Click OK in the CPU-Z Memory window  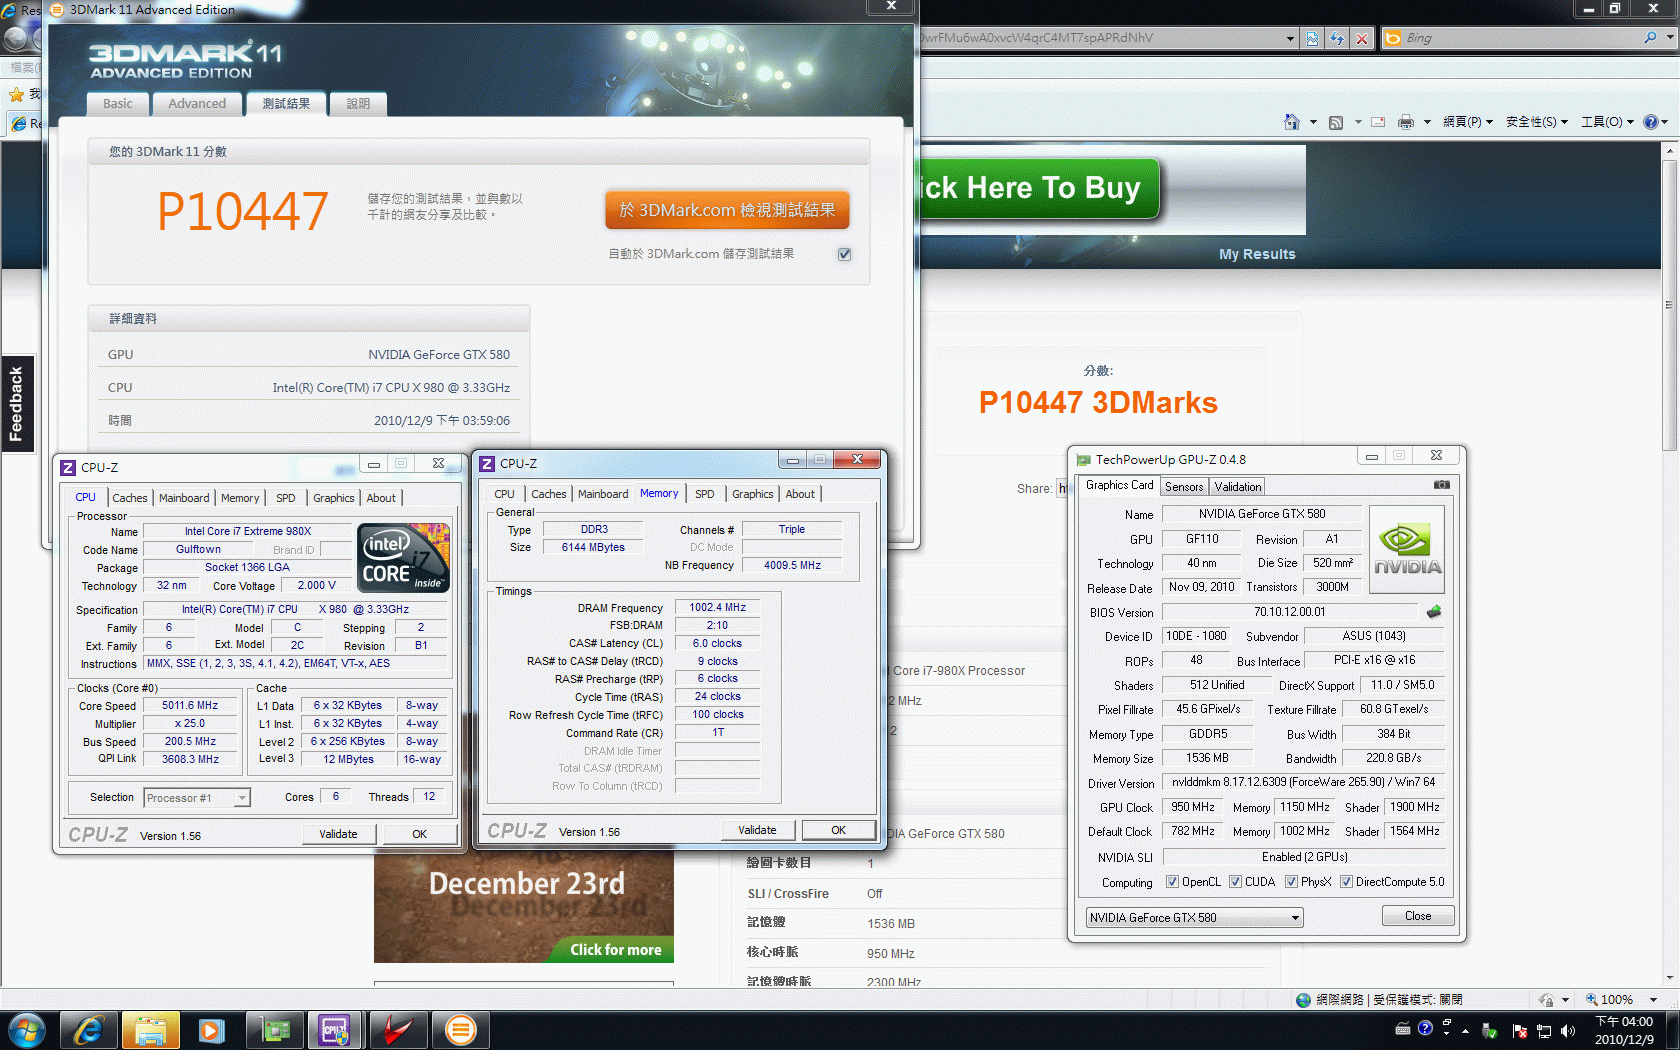(838, 830)
